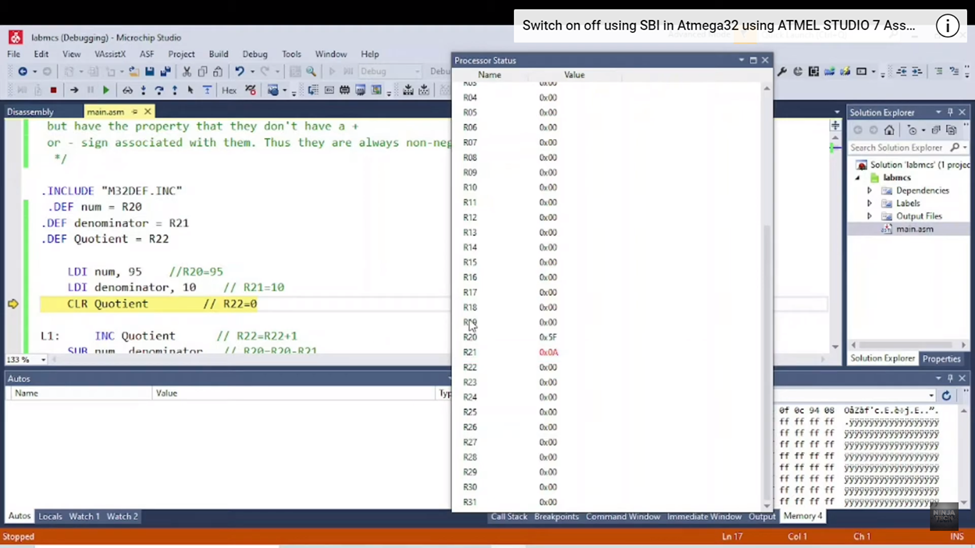Click the Step Into icon

pyautogui.click(x=144, y=90)
